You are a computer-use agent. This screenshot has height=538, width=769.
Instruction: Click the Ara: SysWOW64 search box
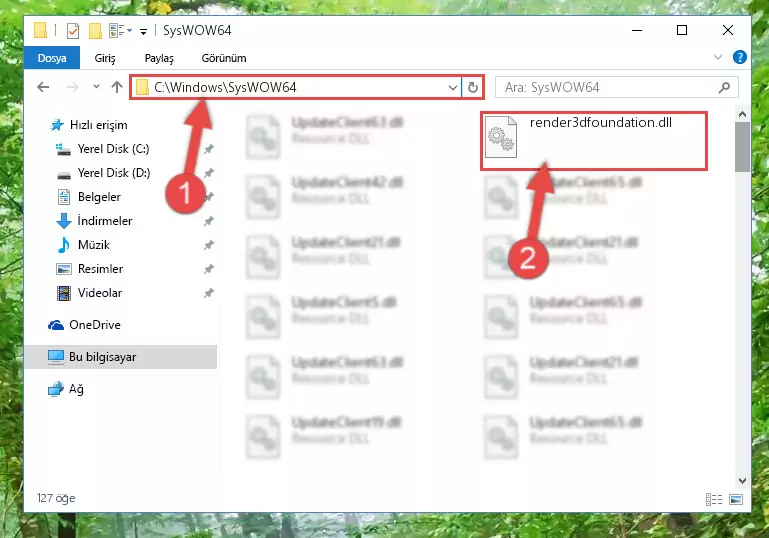[x=616, y=88]
